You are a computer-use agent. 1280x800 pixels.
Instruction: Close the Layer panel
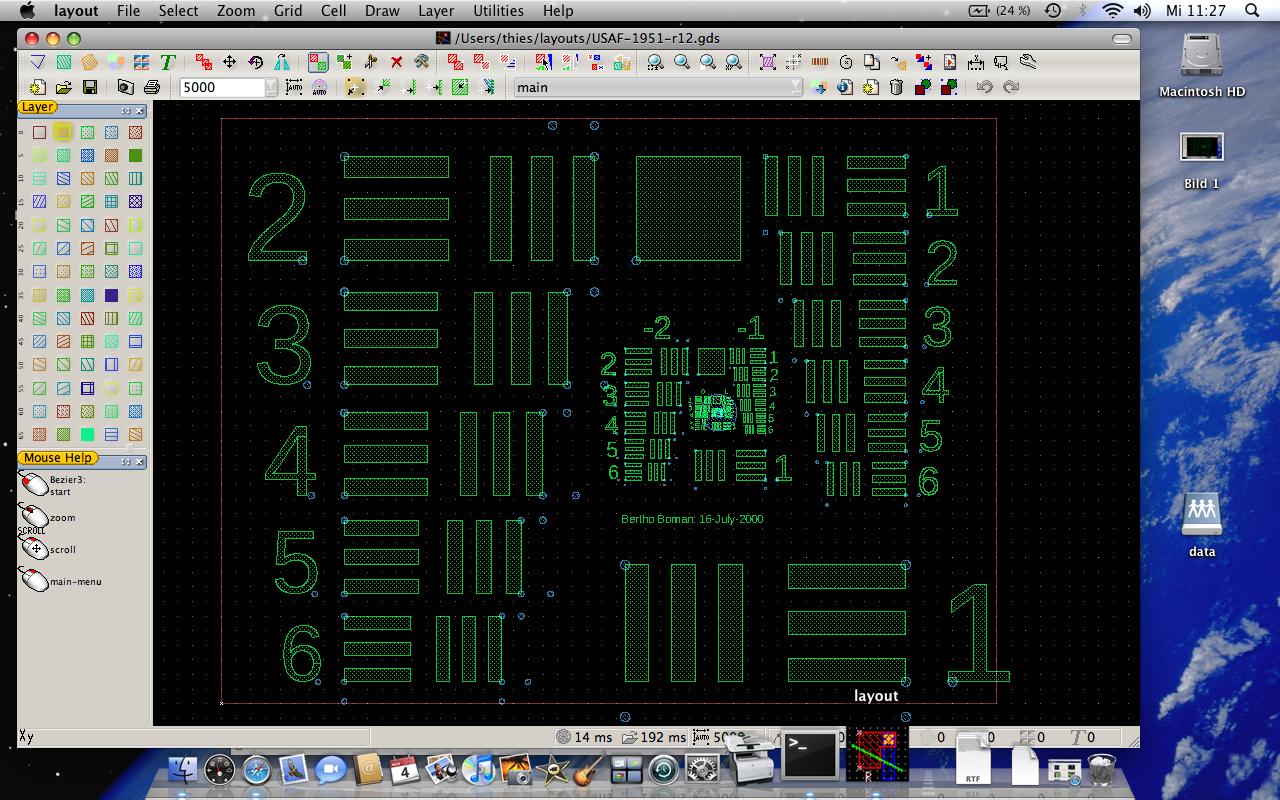(x=140, y=110)
